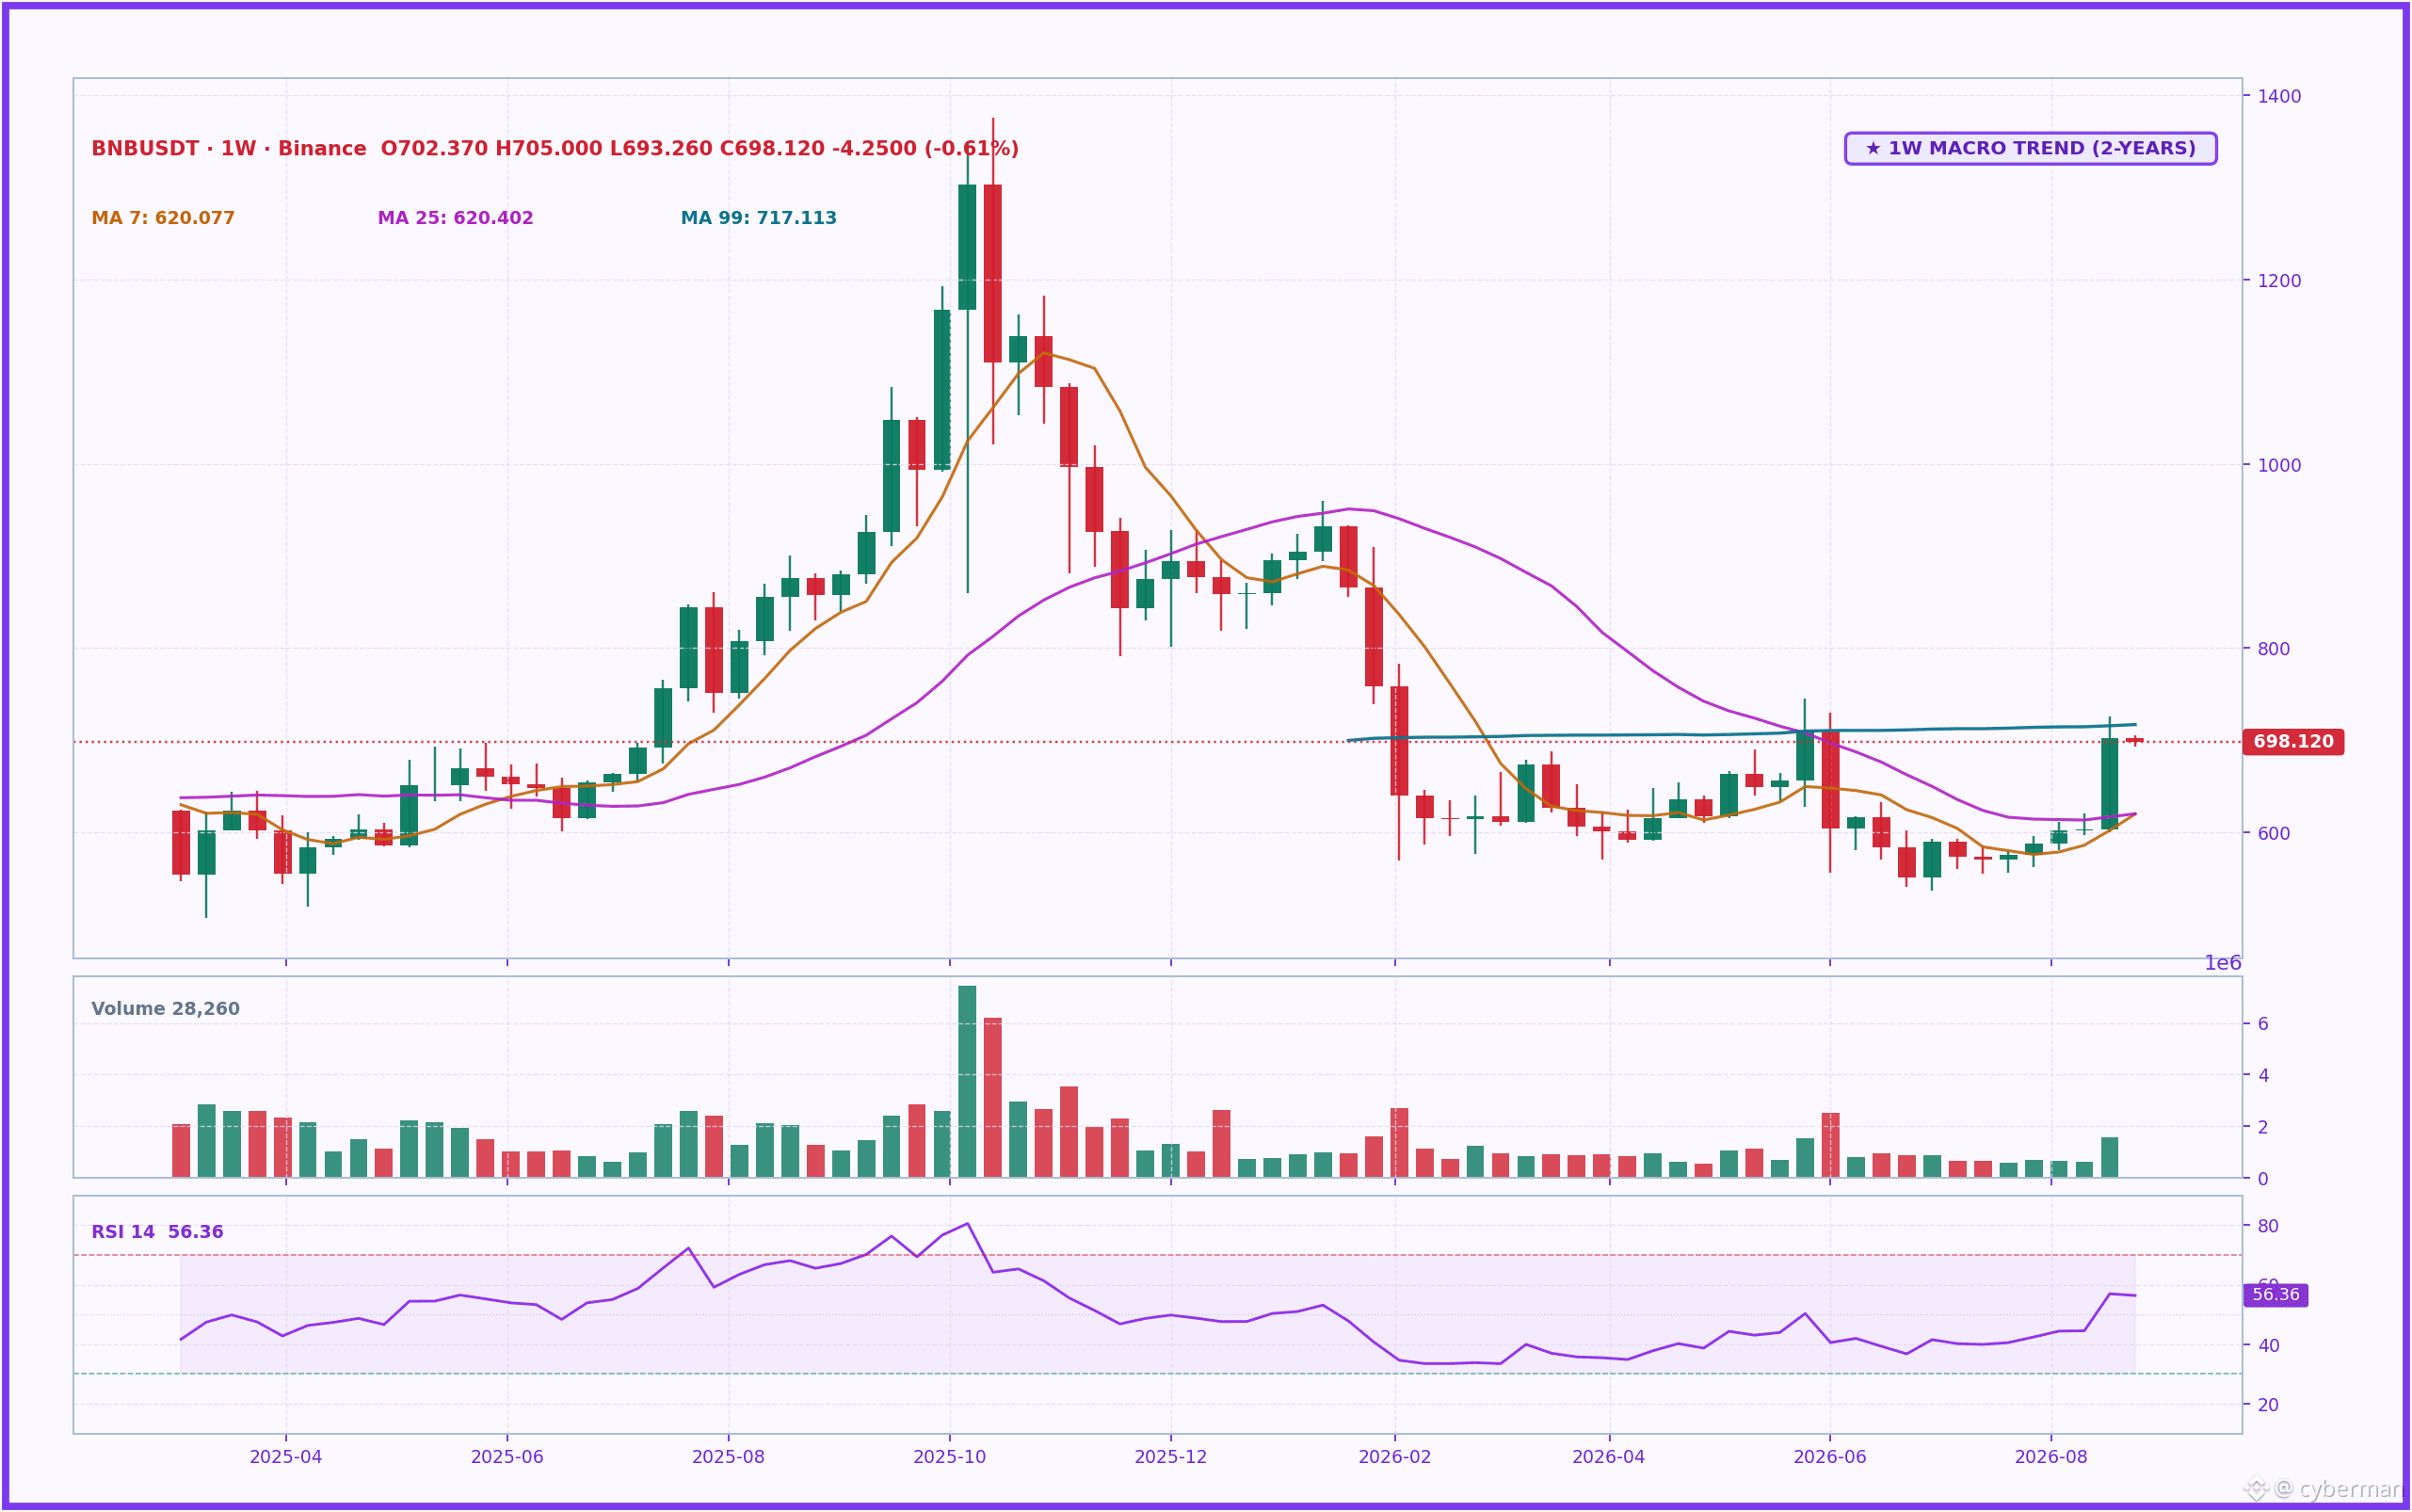This screenshot has height=1512, width=2412.
Task: Click the 2025-08 date axis label
Action: point(728,1457)
